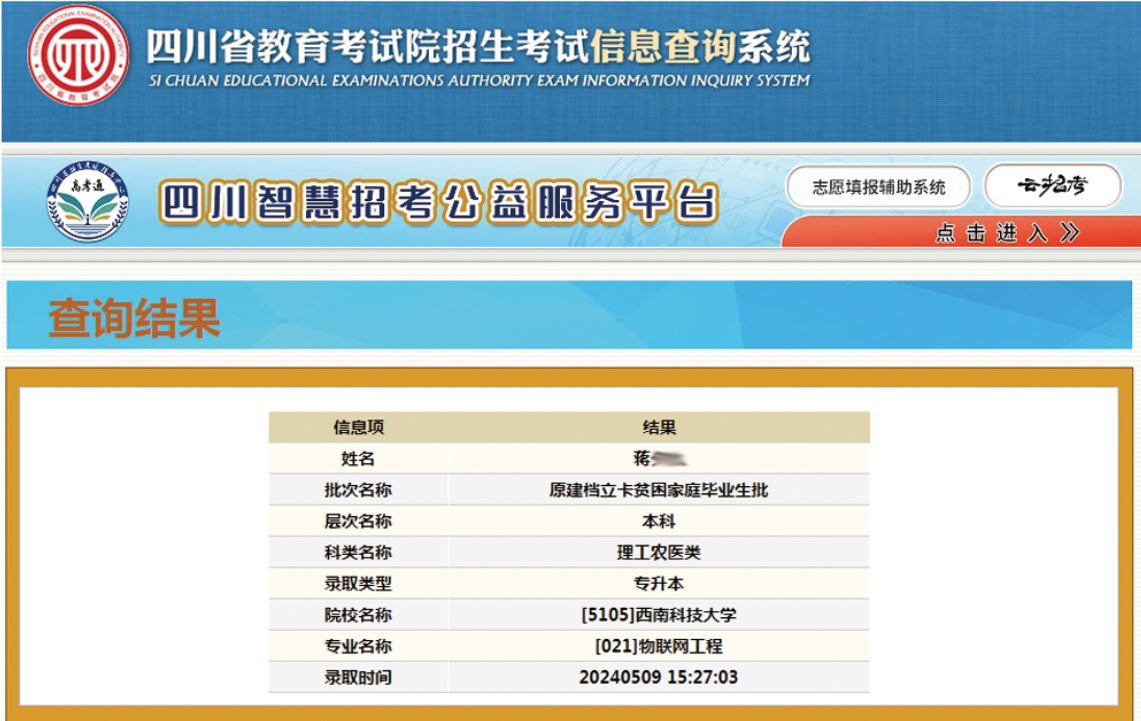Image resolution: width=1141 pixels, height=721 pixels.
Task: Click the 结果 column header
Action: click(658, 427)
